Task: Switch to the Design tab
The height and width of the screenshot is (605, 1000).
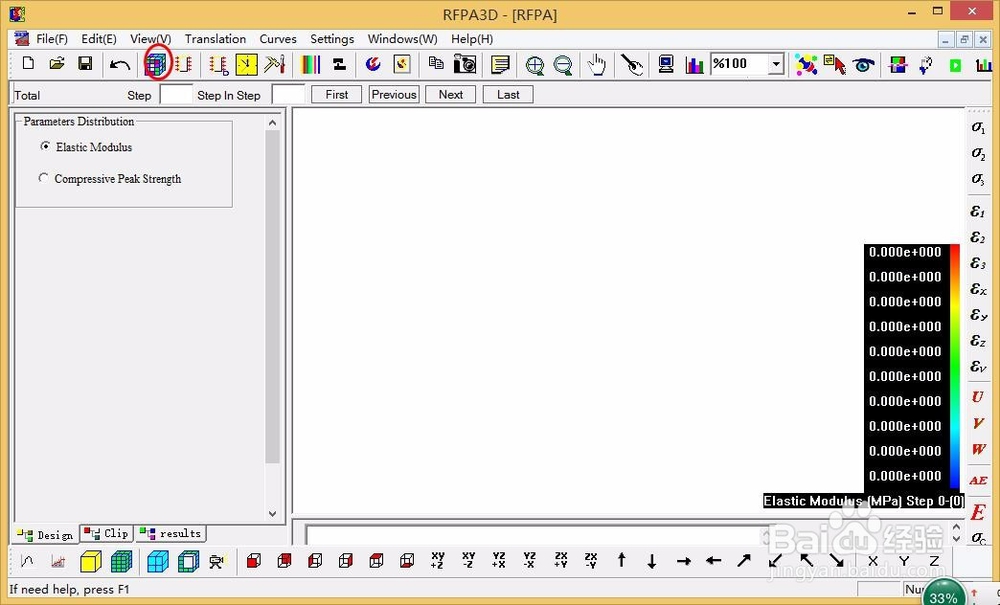Action: 46,534
